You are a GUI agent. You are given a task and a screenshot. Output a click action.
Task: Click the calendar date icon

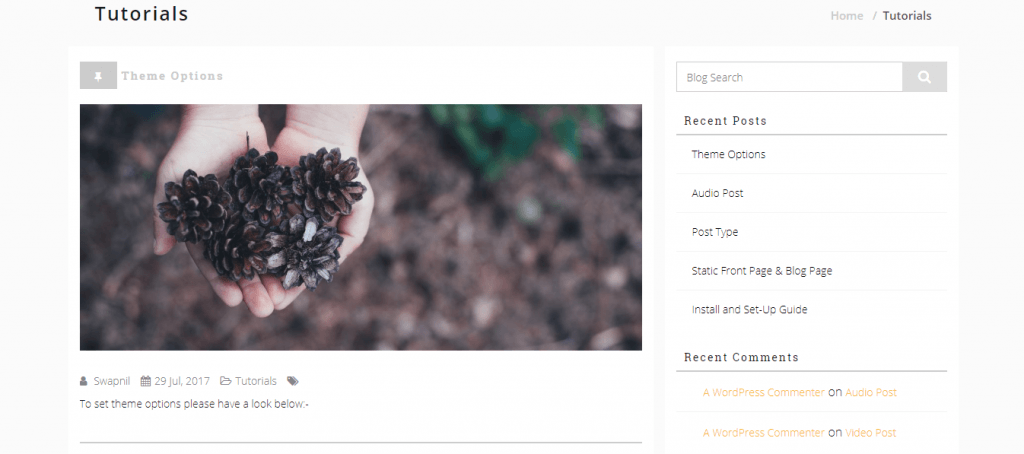click(x=146, y=381)
